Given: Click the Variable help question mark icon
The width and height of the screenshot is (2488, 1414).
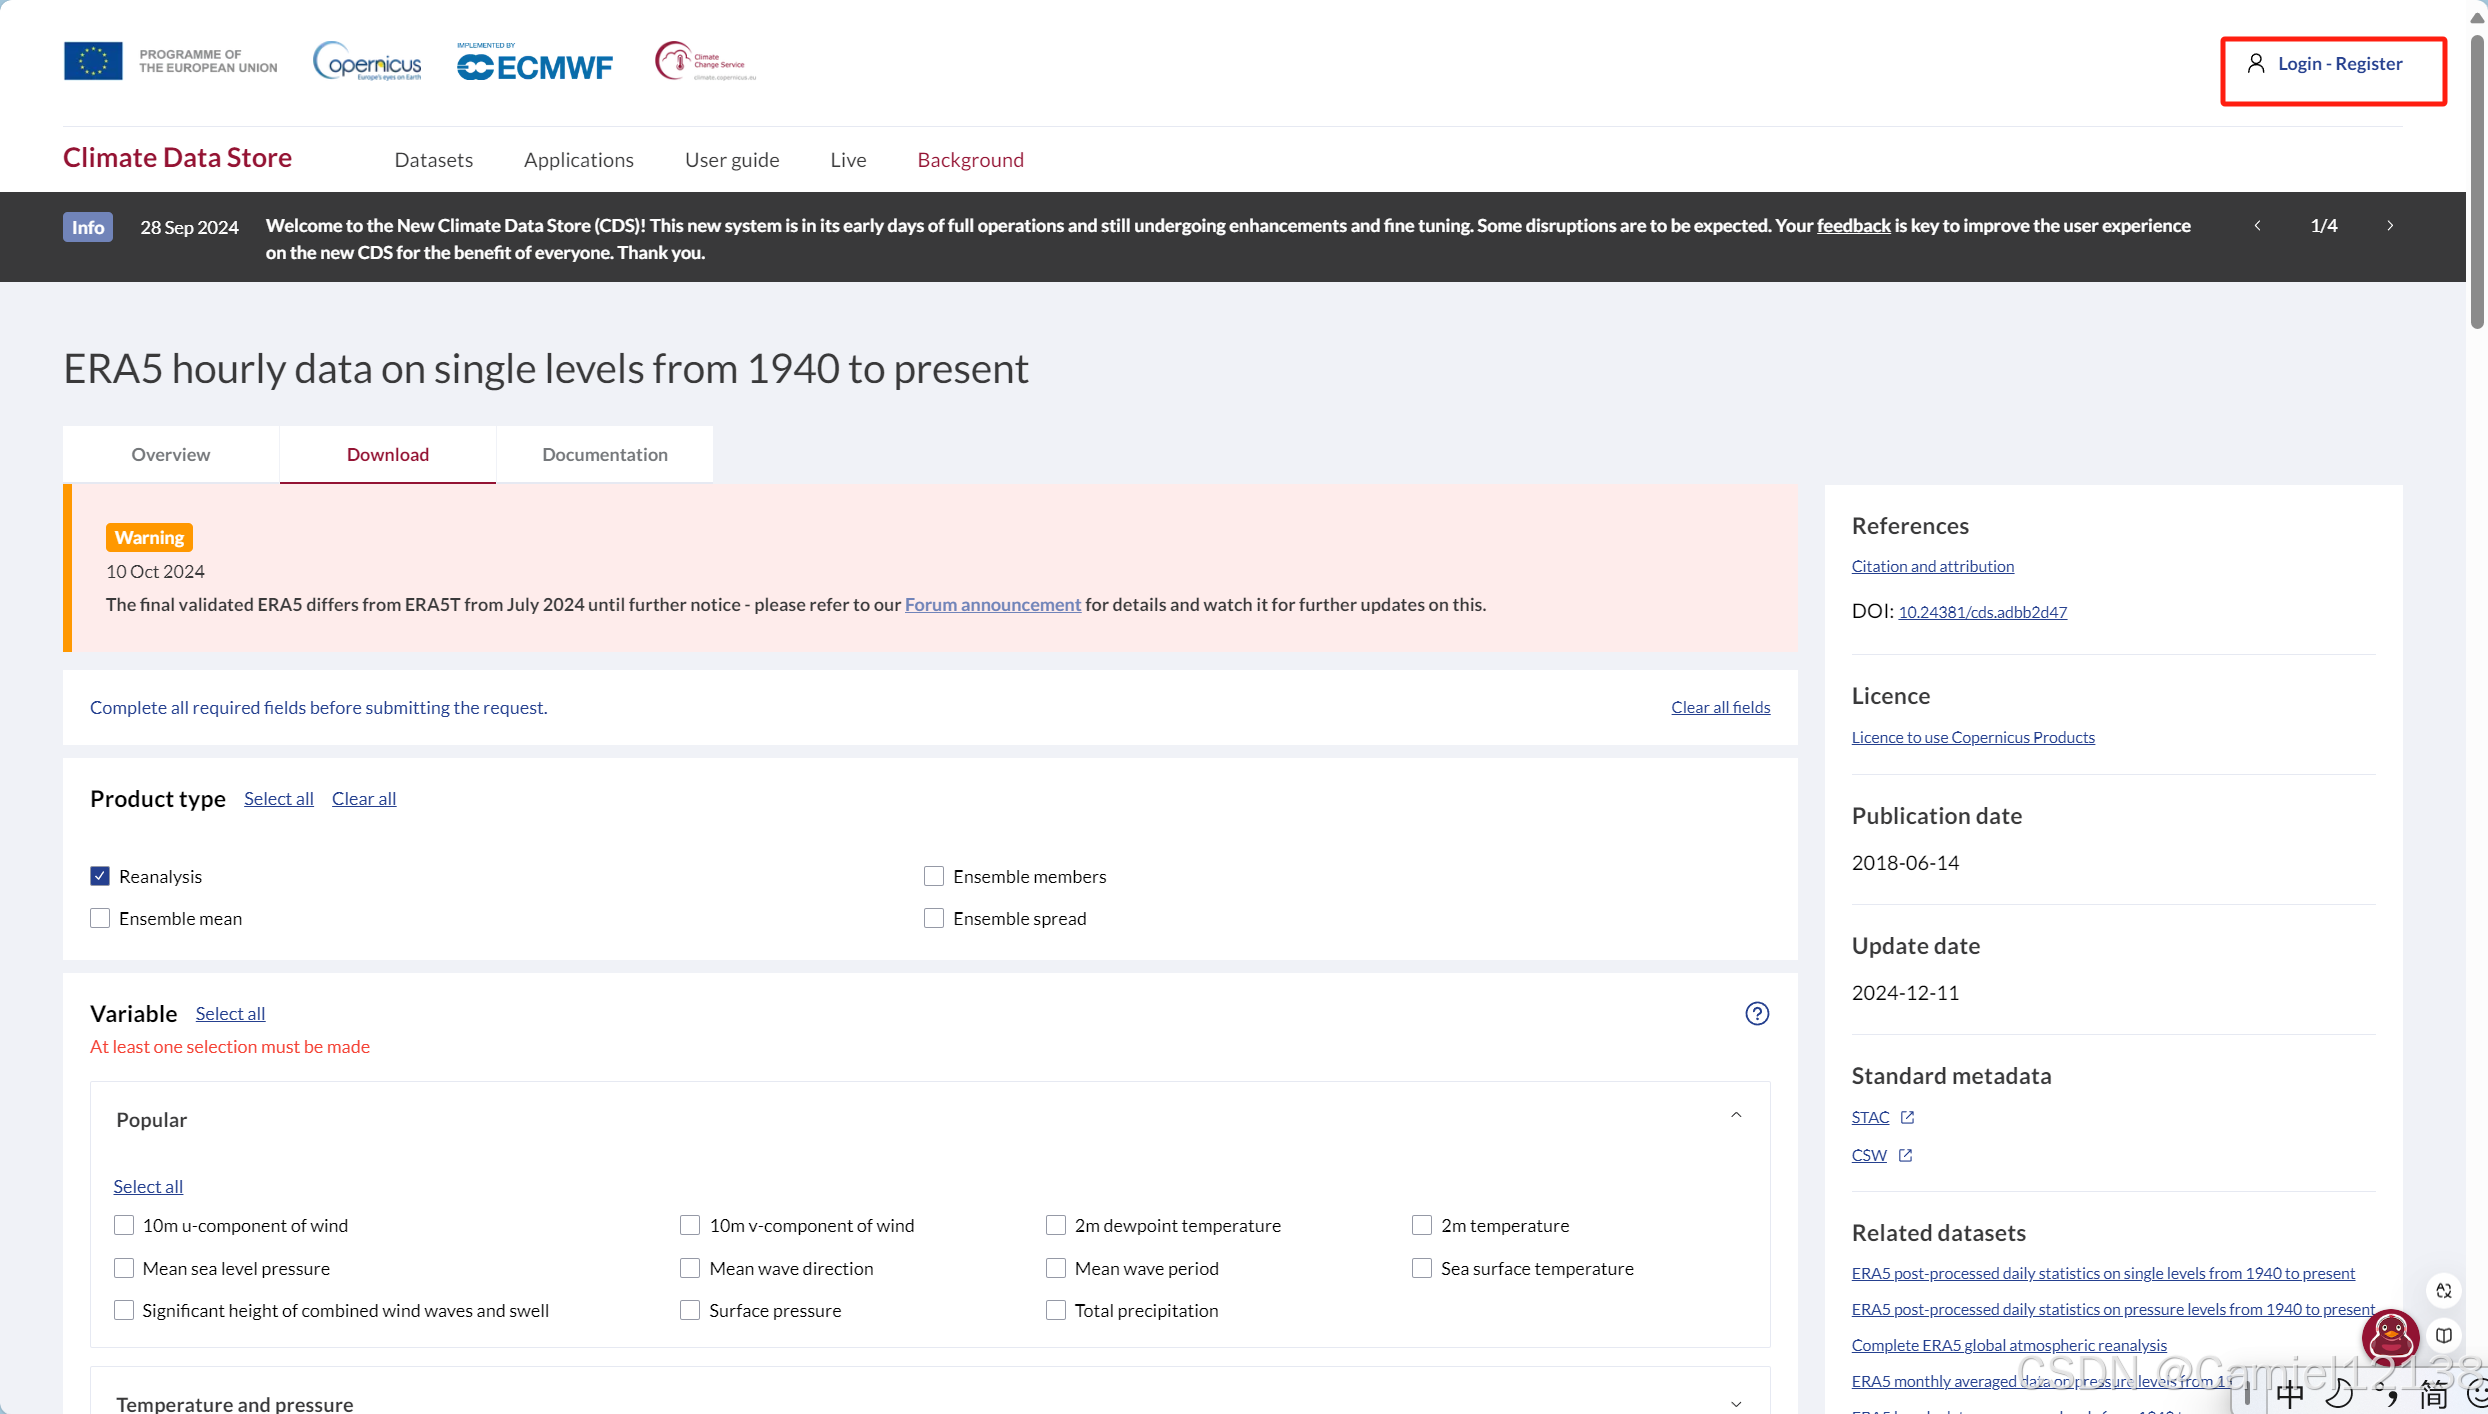Looking at the screenshot, I should [1757, 1013].
